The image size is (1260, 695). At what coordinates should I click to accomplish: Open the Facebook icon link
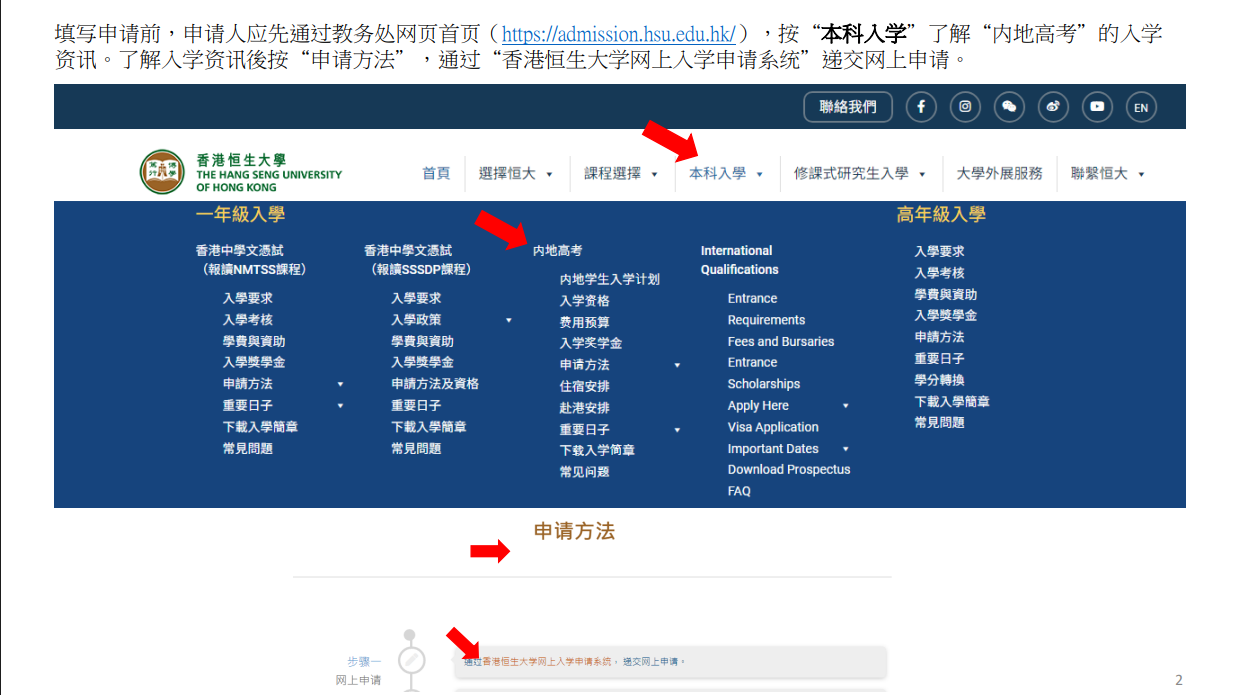point(921,107)
